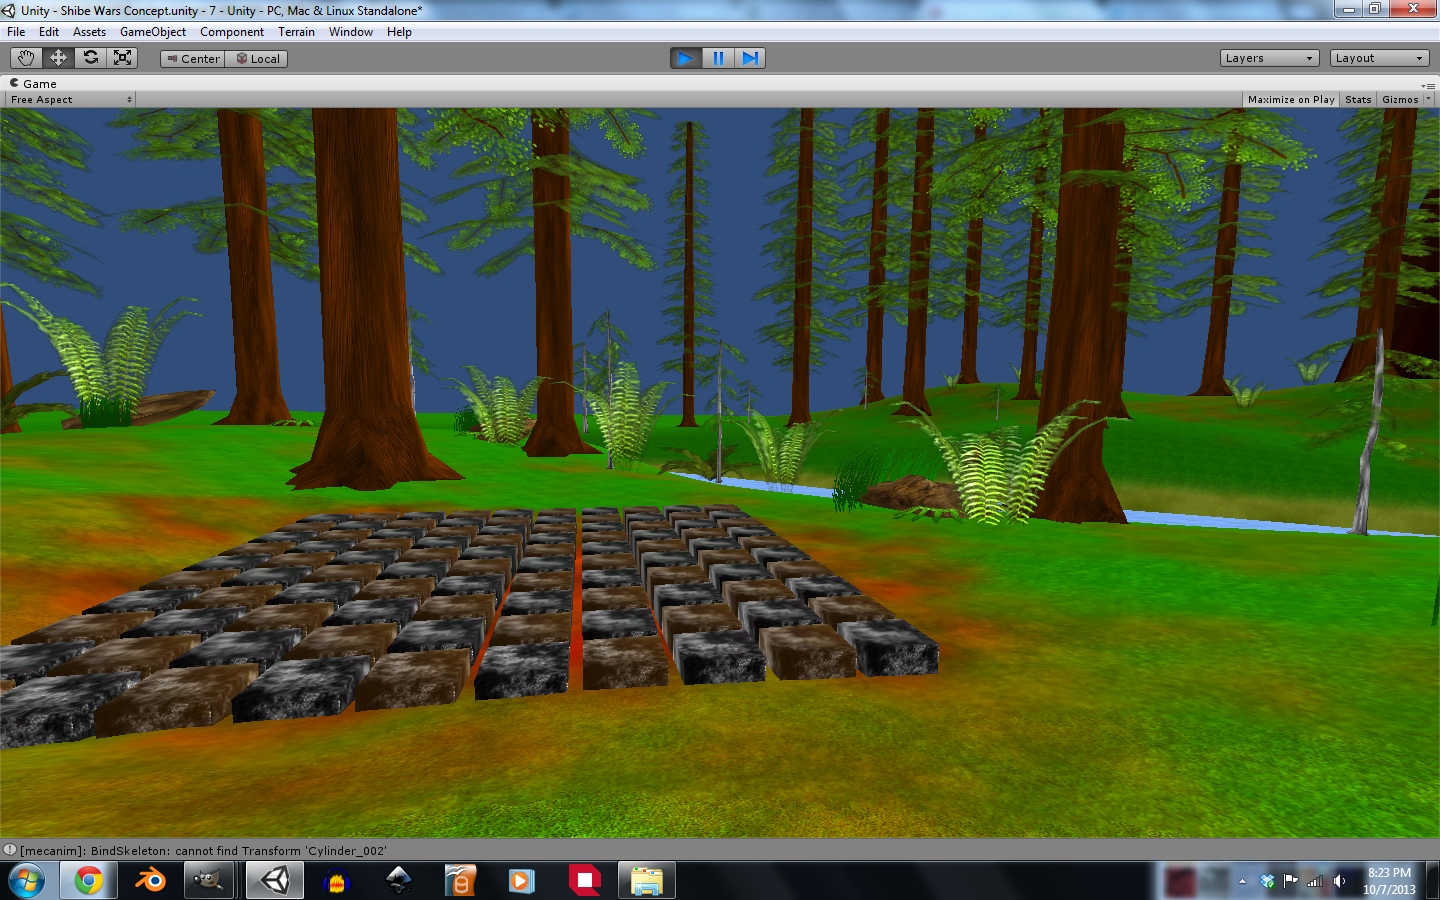Toggle Maximize on Play
1440x900 pixels.
[1291, 99]
